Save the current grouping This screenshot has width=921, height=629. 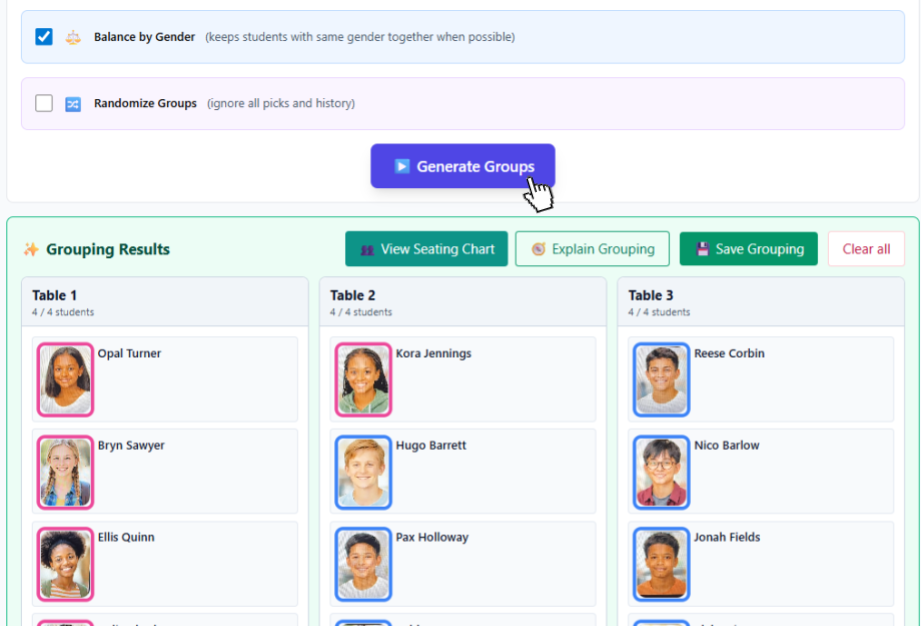pyautogui.click(x=748, y=250)
